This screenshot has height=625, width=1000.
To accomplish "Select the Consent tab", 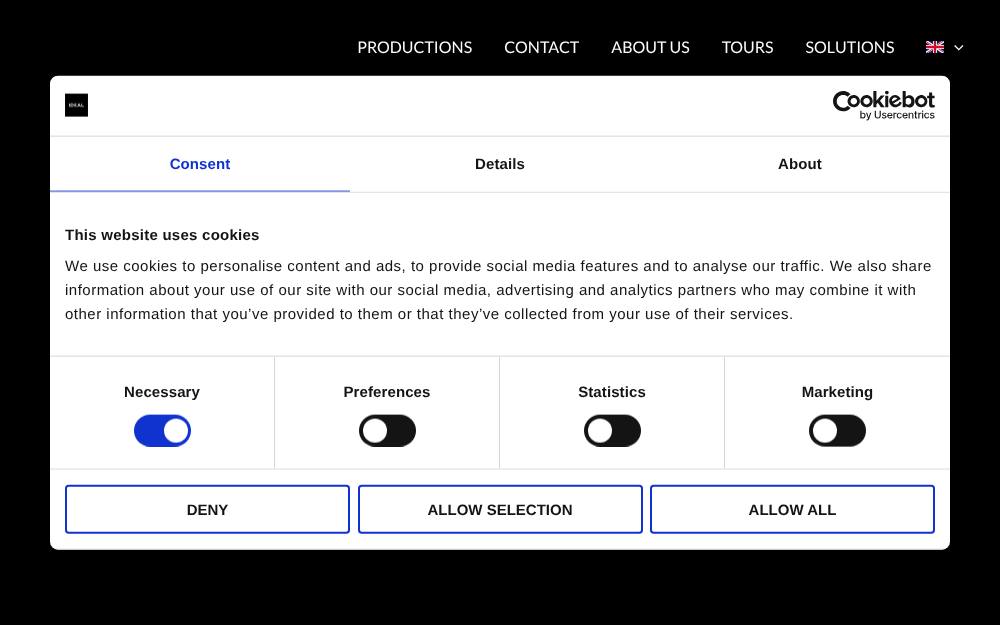I will pos(200,164).
